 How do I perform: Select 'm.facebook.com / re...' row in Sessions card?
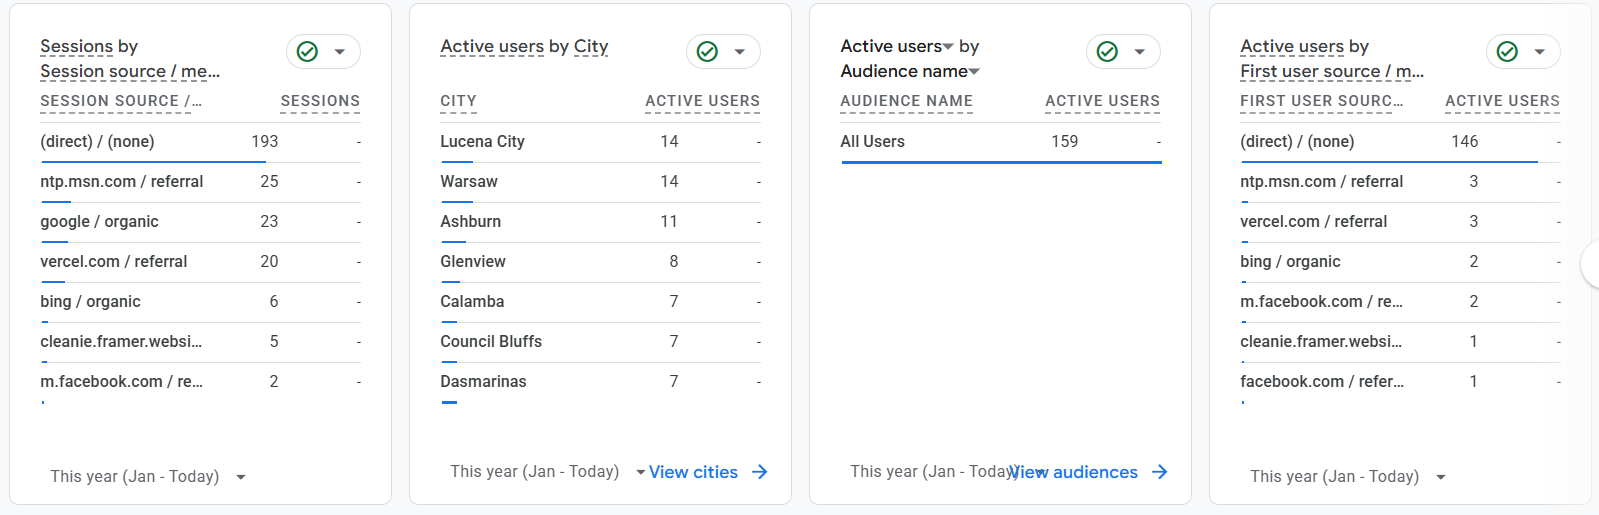point(200,382)
